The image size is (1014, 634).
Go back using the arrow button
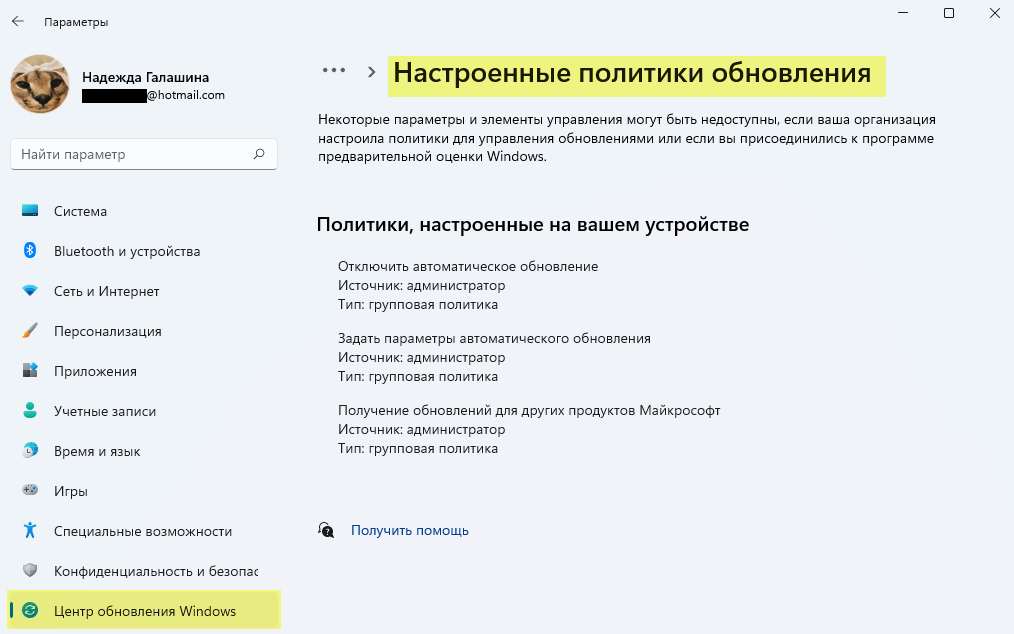tap(18, 21)
